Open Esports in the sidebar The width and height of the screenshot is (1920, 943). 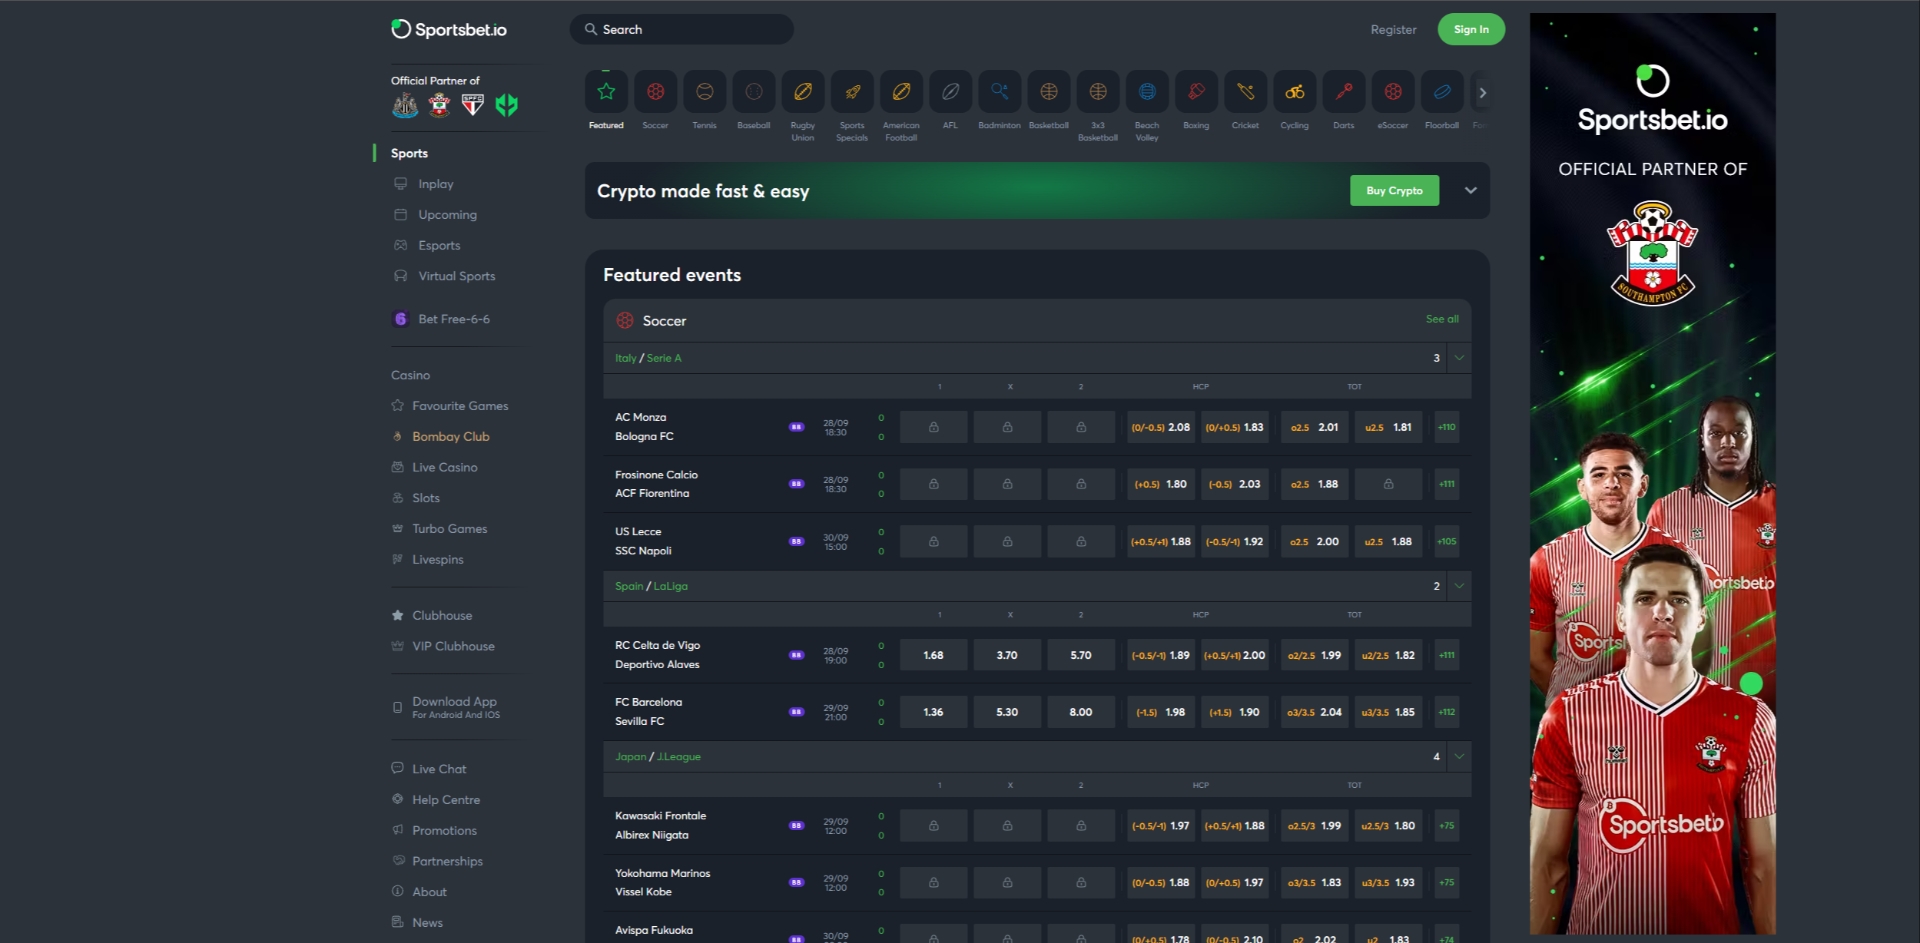(x=439, y=245)
